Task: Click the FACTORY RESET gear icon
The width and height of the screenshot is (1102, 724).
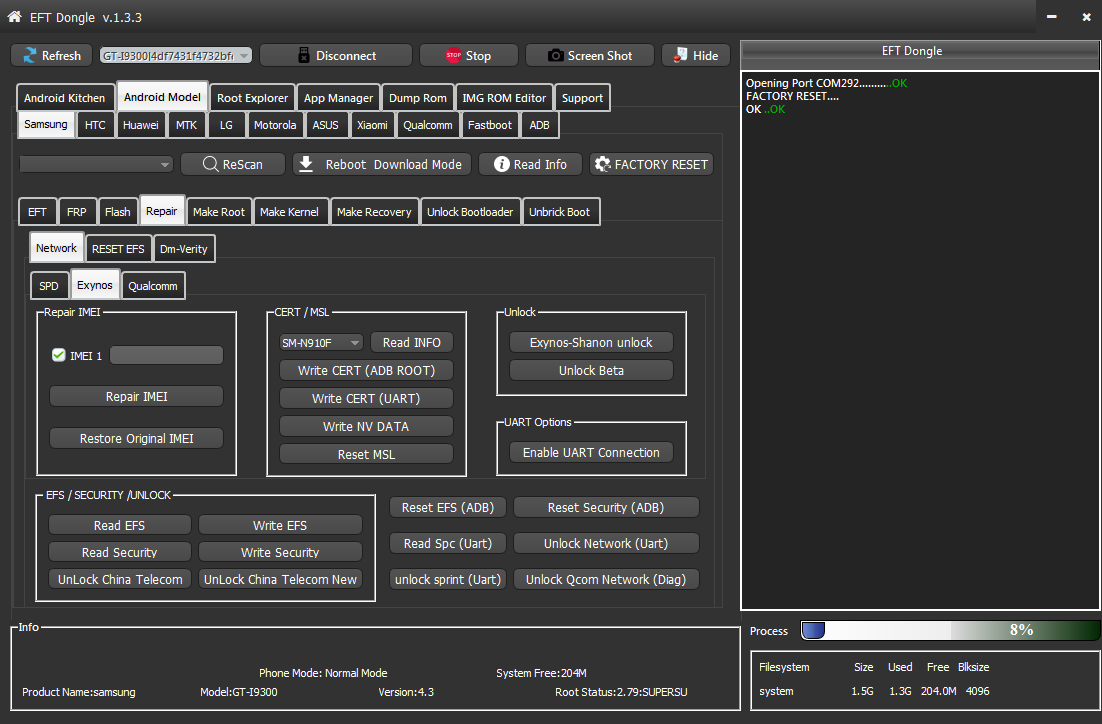Action: pos(602,164)
